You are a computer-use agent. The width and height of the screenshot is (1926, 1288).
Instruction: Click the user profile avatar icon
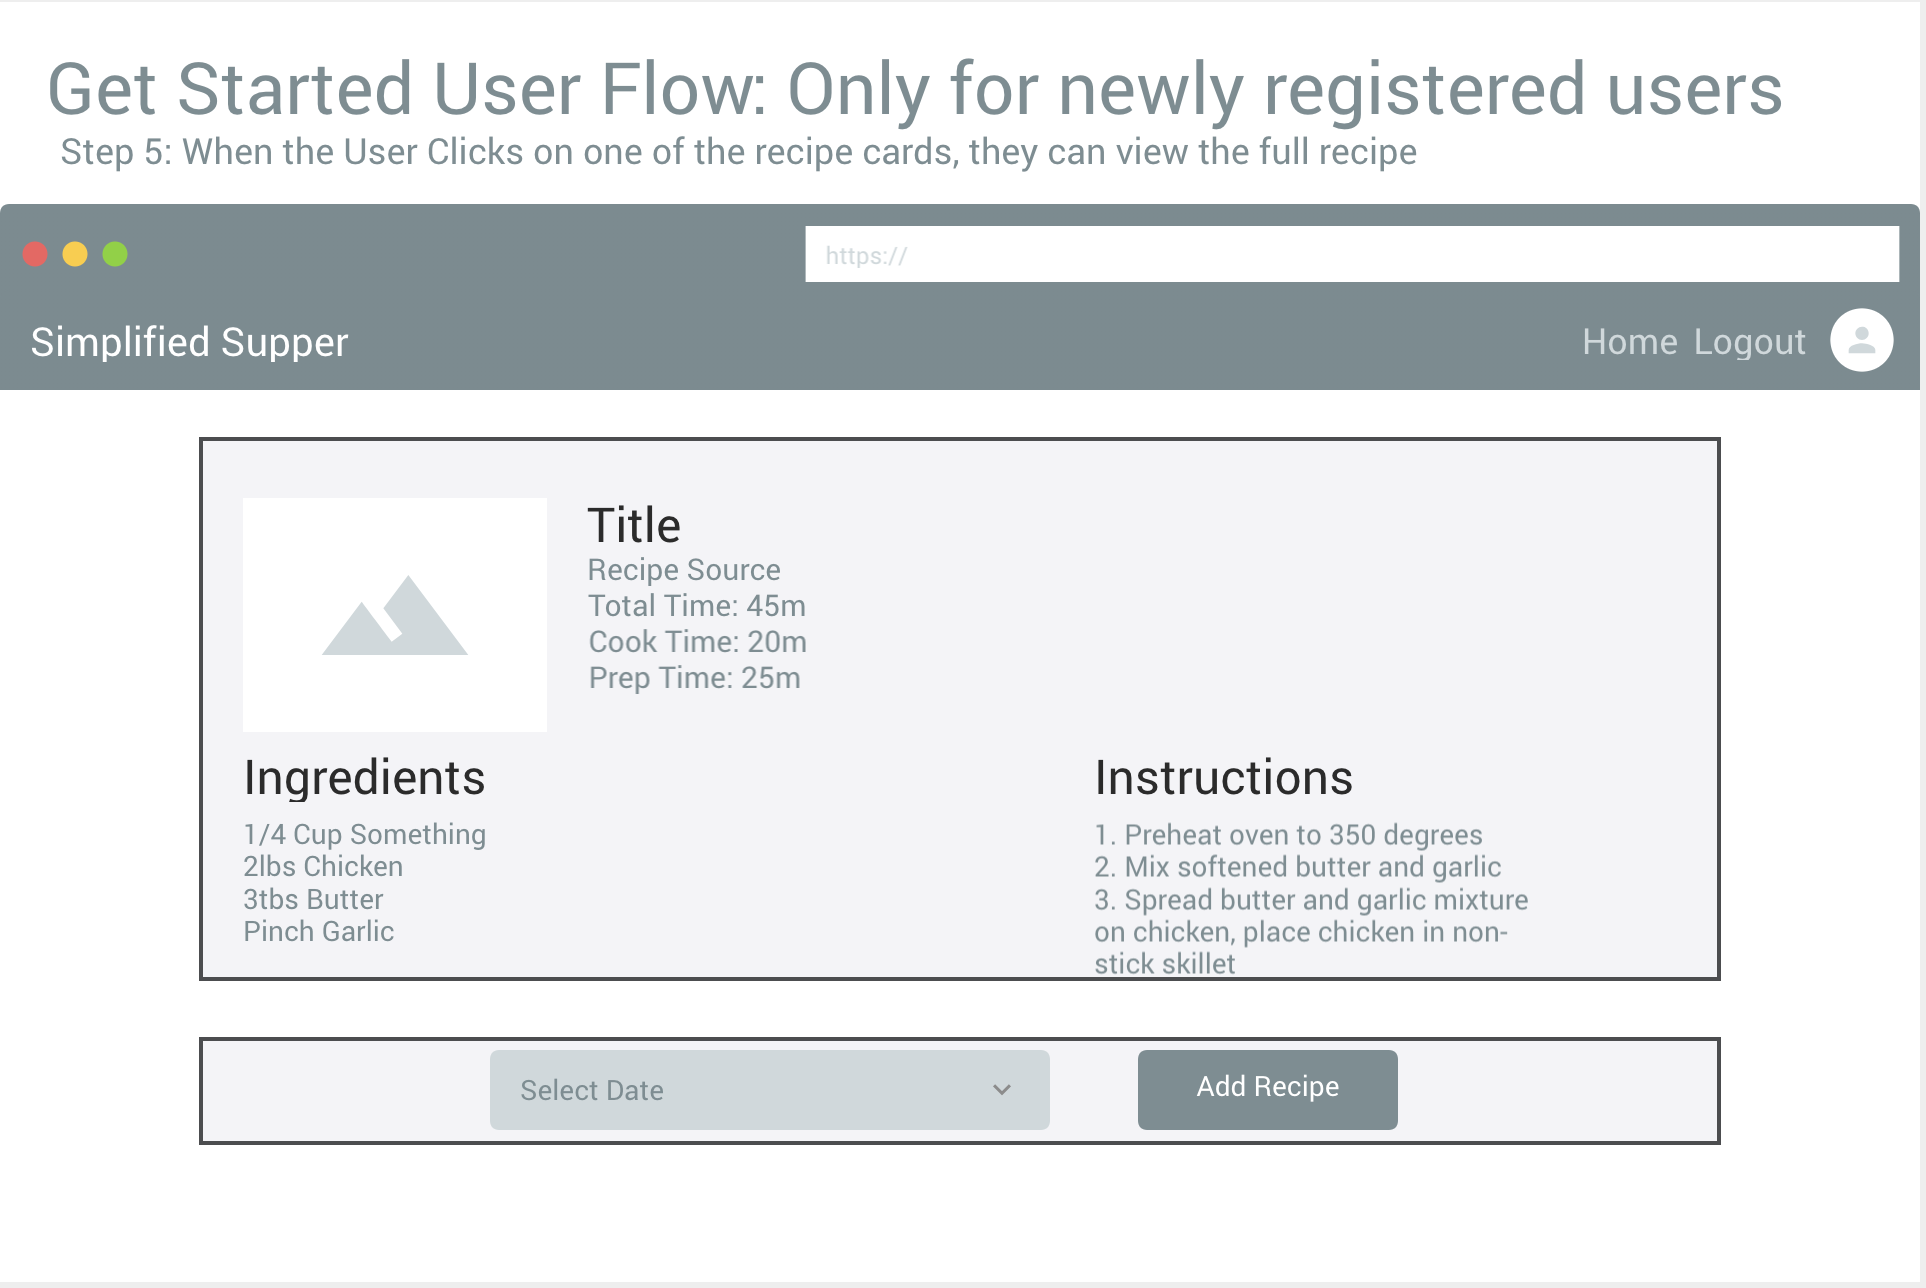(1861, 341)
